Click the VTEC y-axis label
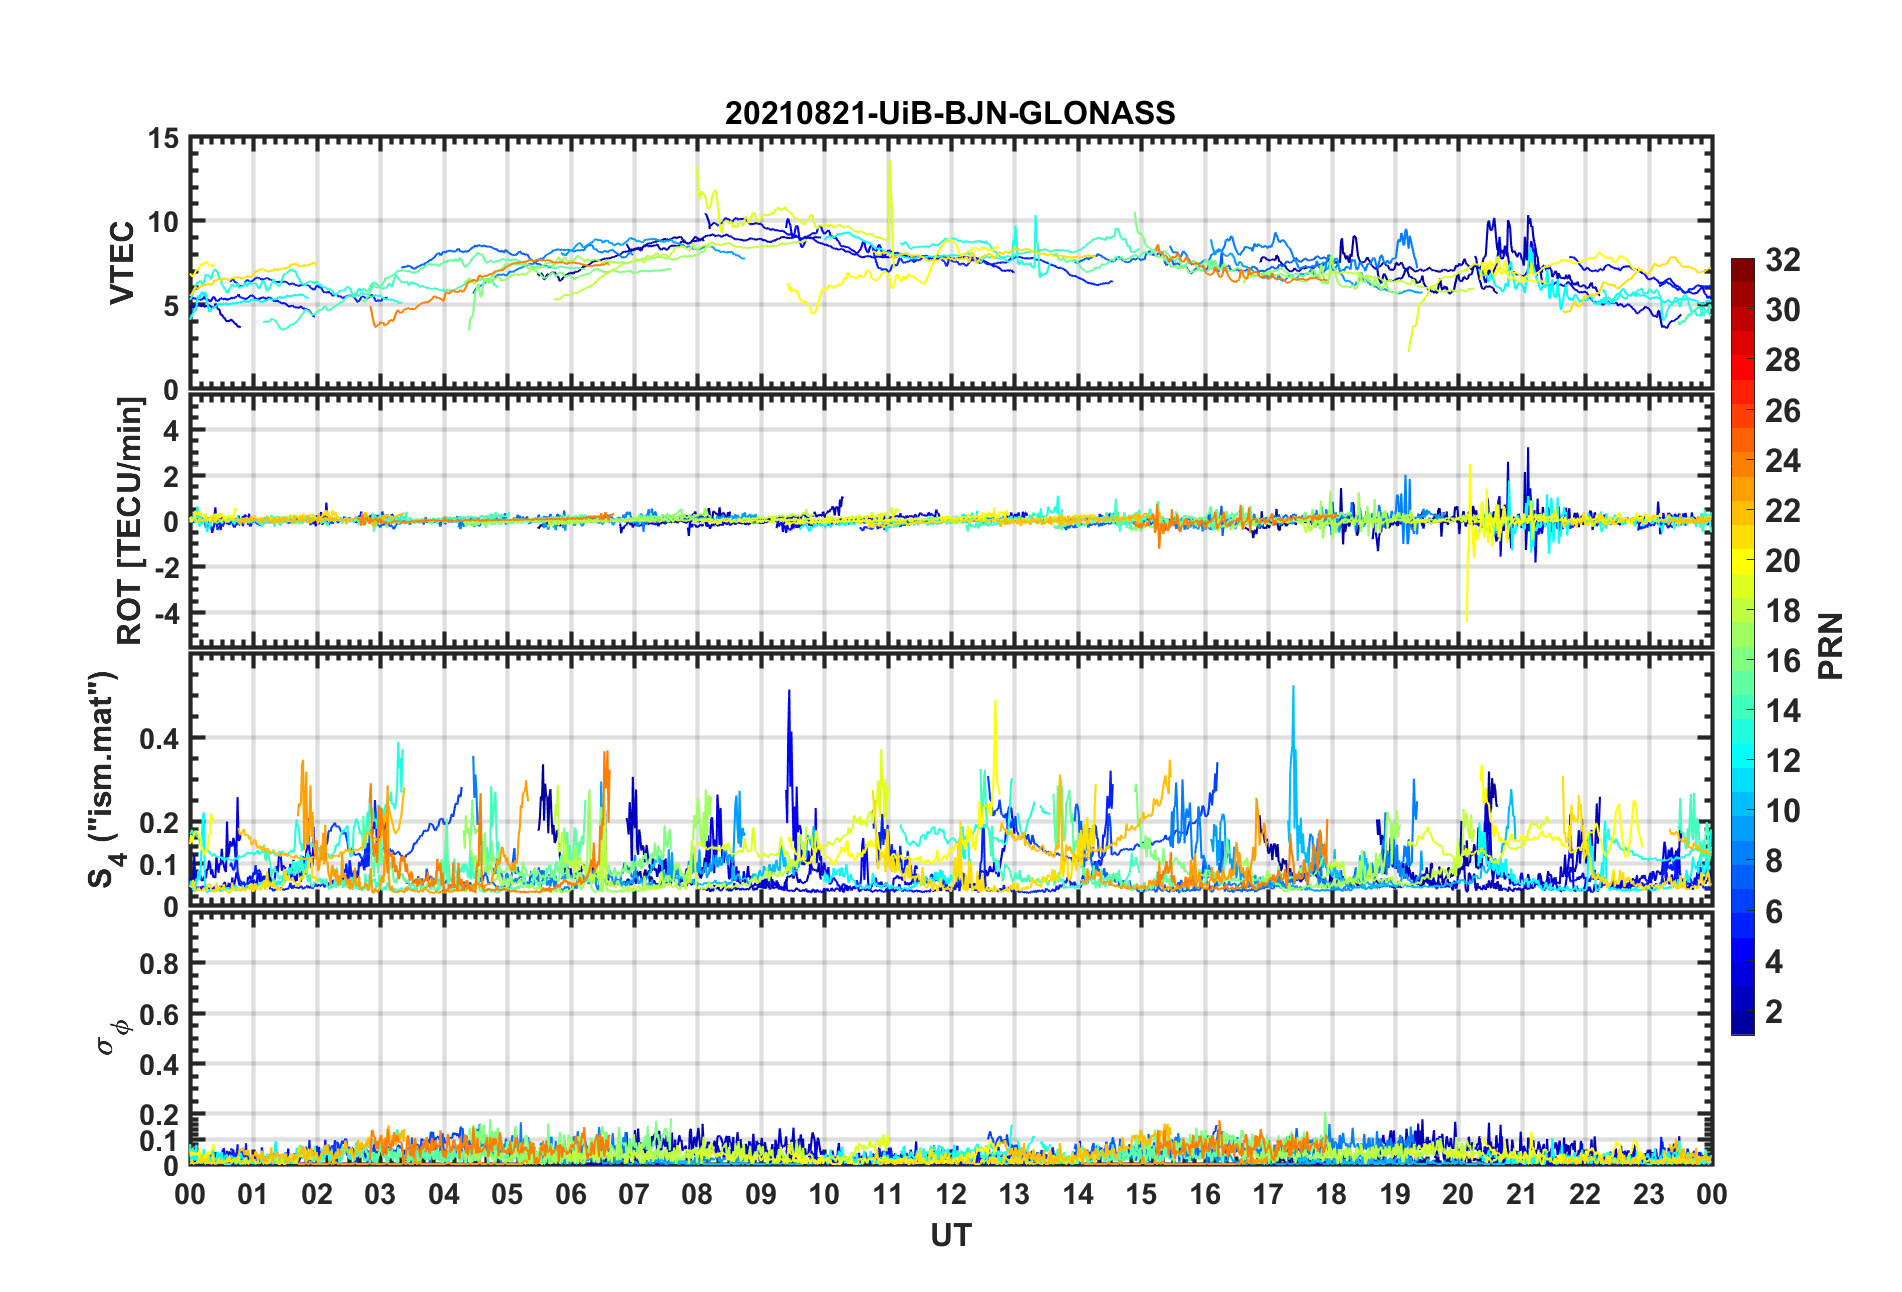This screenshot has width=1902, height=1292. 122,263
